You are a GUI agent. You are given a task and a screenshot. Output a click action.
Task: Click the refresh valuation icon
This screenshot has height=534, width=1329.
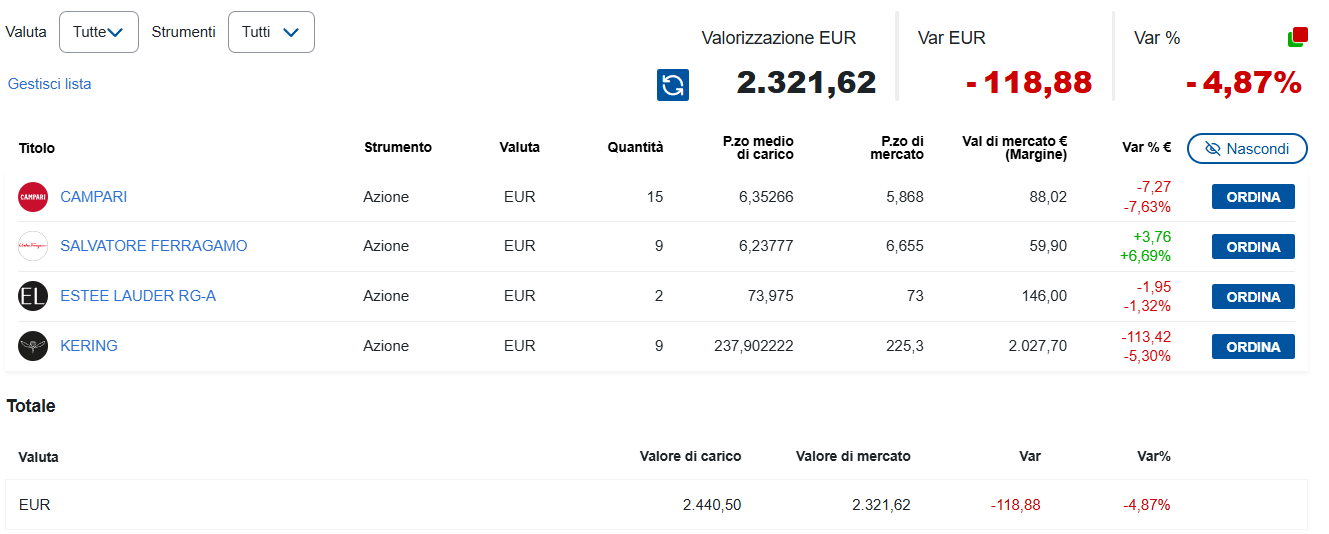673,85
